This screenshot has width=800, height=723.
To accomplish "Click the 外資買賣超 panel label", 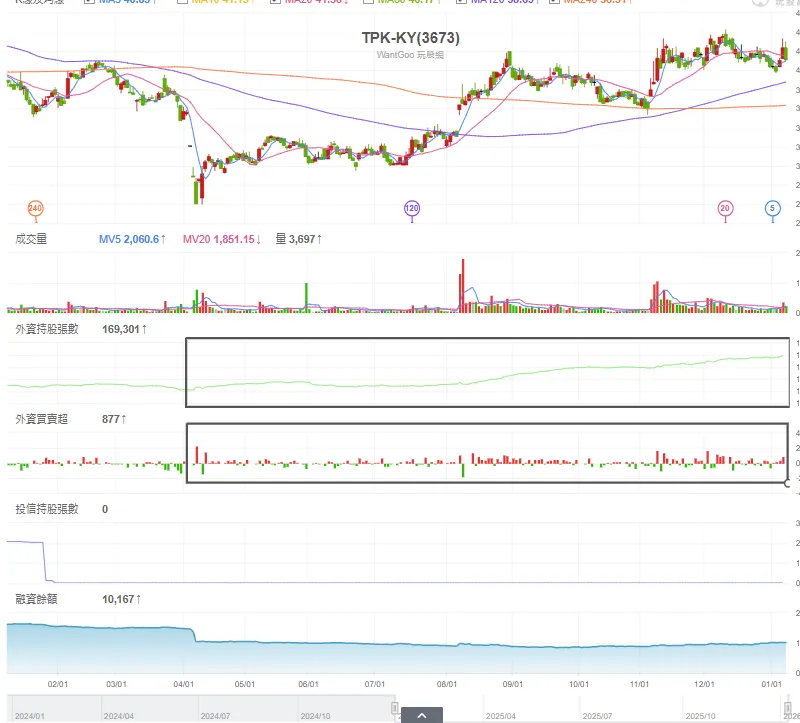I will (x=41, y=419).
